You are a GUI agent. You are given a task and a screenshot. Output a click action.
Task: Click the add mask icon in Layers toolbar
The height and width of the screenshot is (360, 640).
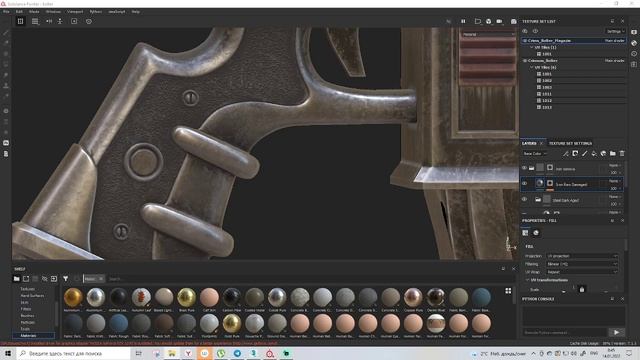(x=575, y=153)
